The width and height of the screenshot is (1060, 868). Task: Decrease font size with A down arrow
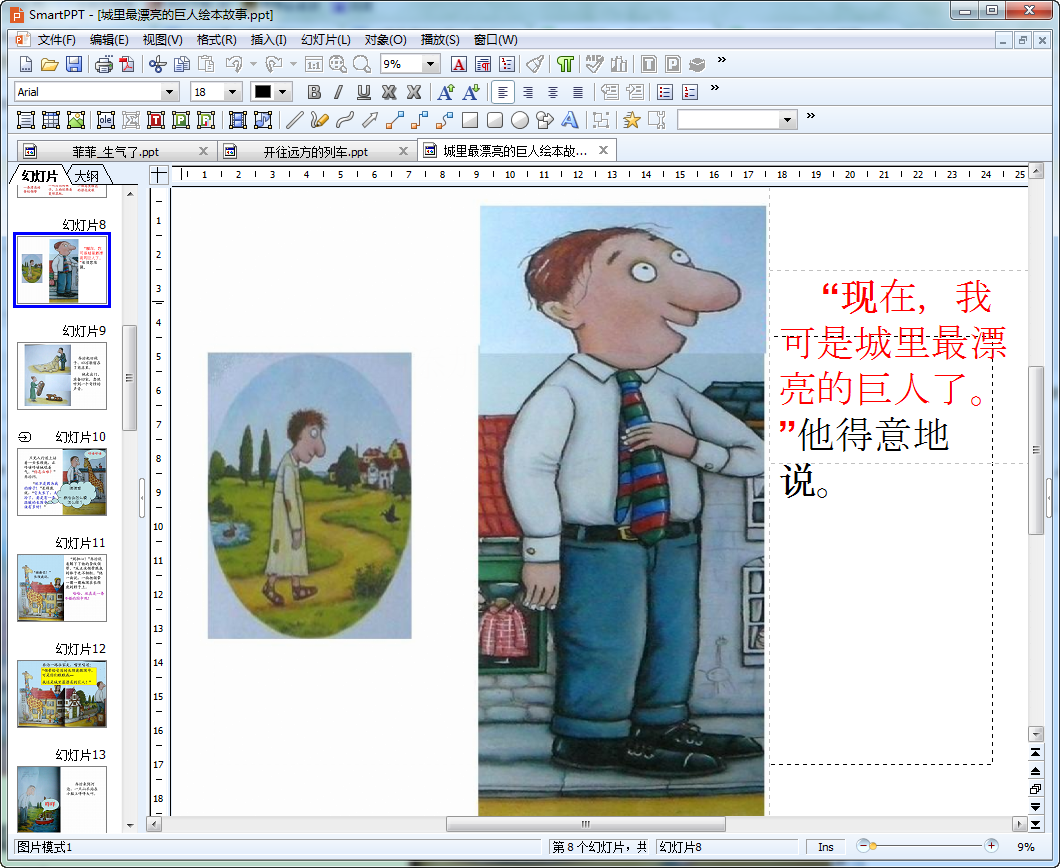click(x=471, y=92)
